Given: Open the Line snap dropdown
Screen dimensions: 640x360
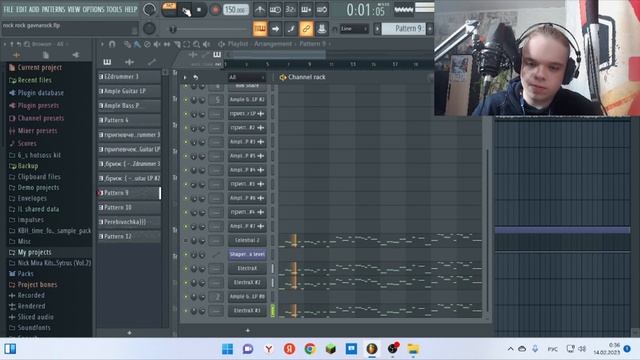Looking at the screenshot, I should [x=354, y=29].
